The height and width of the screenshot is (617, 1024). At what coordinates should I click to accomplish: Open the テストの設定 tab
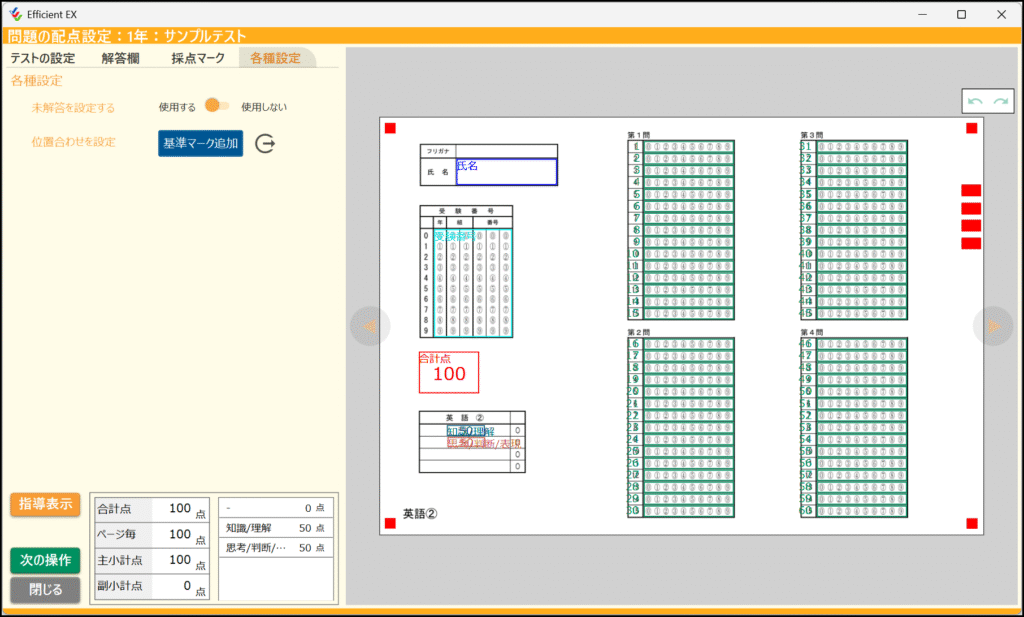(x=43, y=58)
